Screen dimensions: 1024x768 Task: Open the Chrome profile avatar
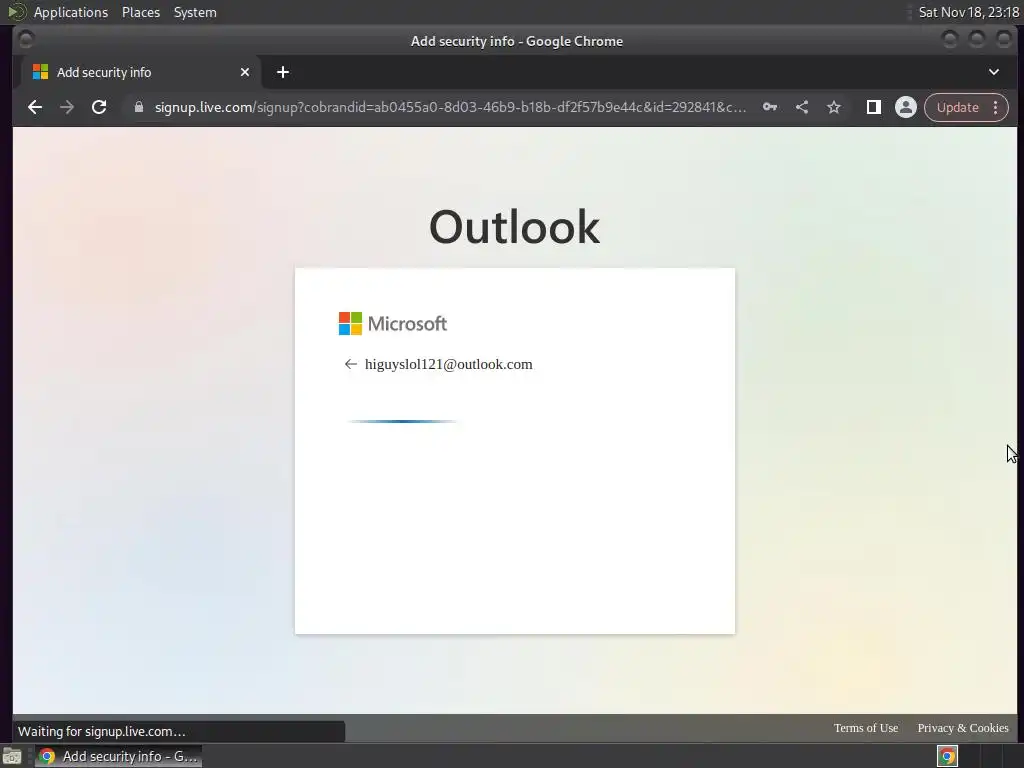pyautogui.click(x=906, y=107)
